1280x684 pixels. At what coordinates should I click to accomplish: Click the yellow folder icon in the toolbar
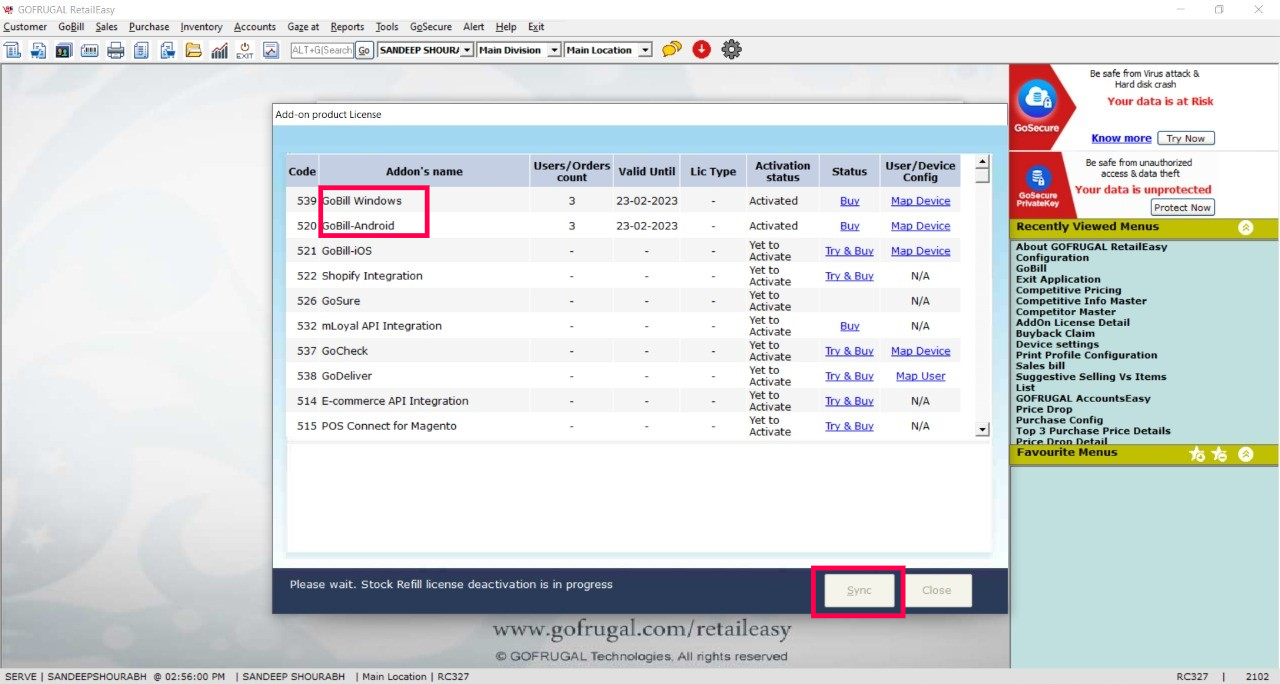[193, 50]
